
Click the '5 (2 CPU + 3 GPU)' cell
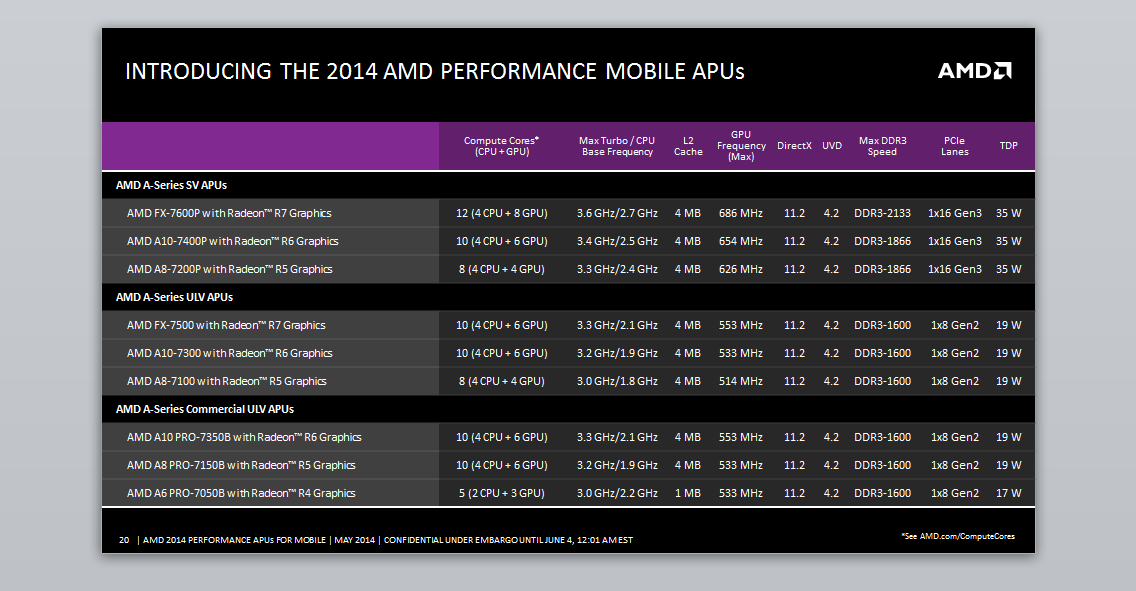[x=501, y=493]
